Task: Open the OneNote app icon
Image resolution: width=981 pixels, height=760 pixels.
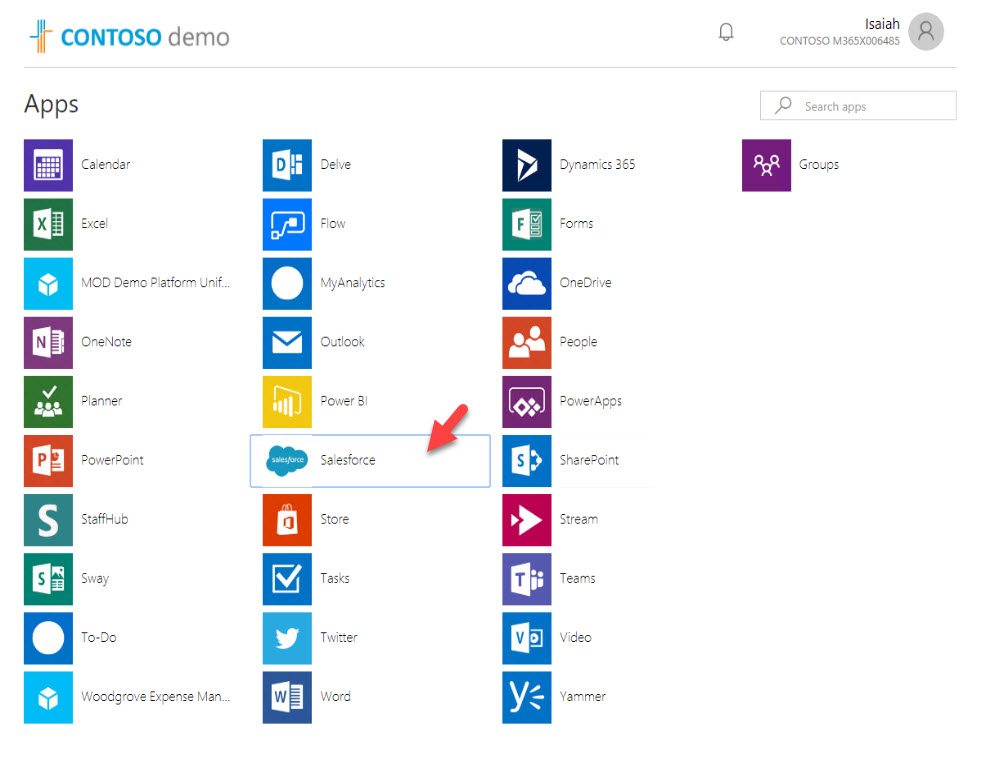Action: click(48, 342)
